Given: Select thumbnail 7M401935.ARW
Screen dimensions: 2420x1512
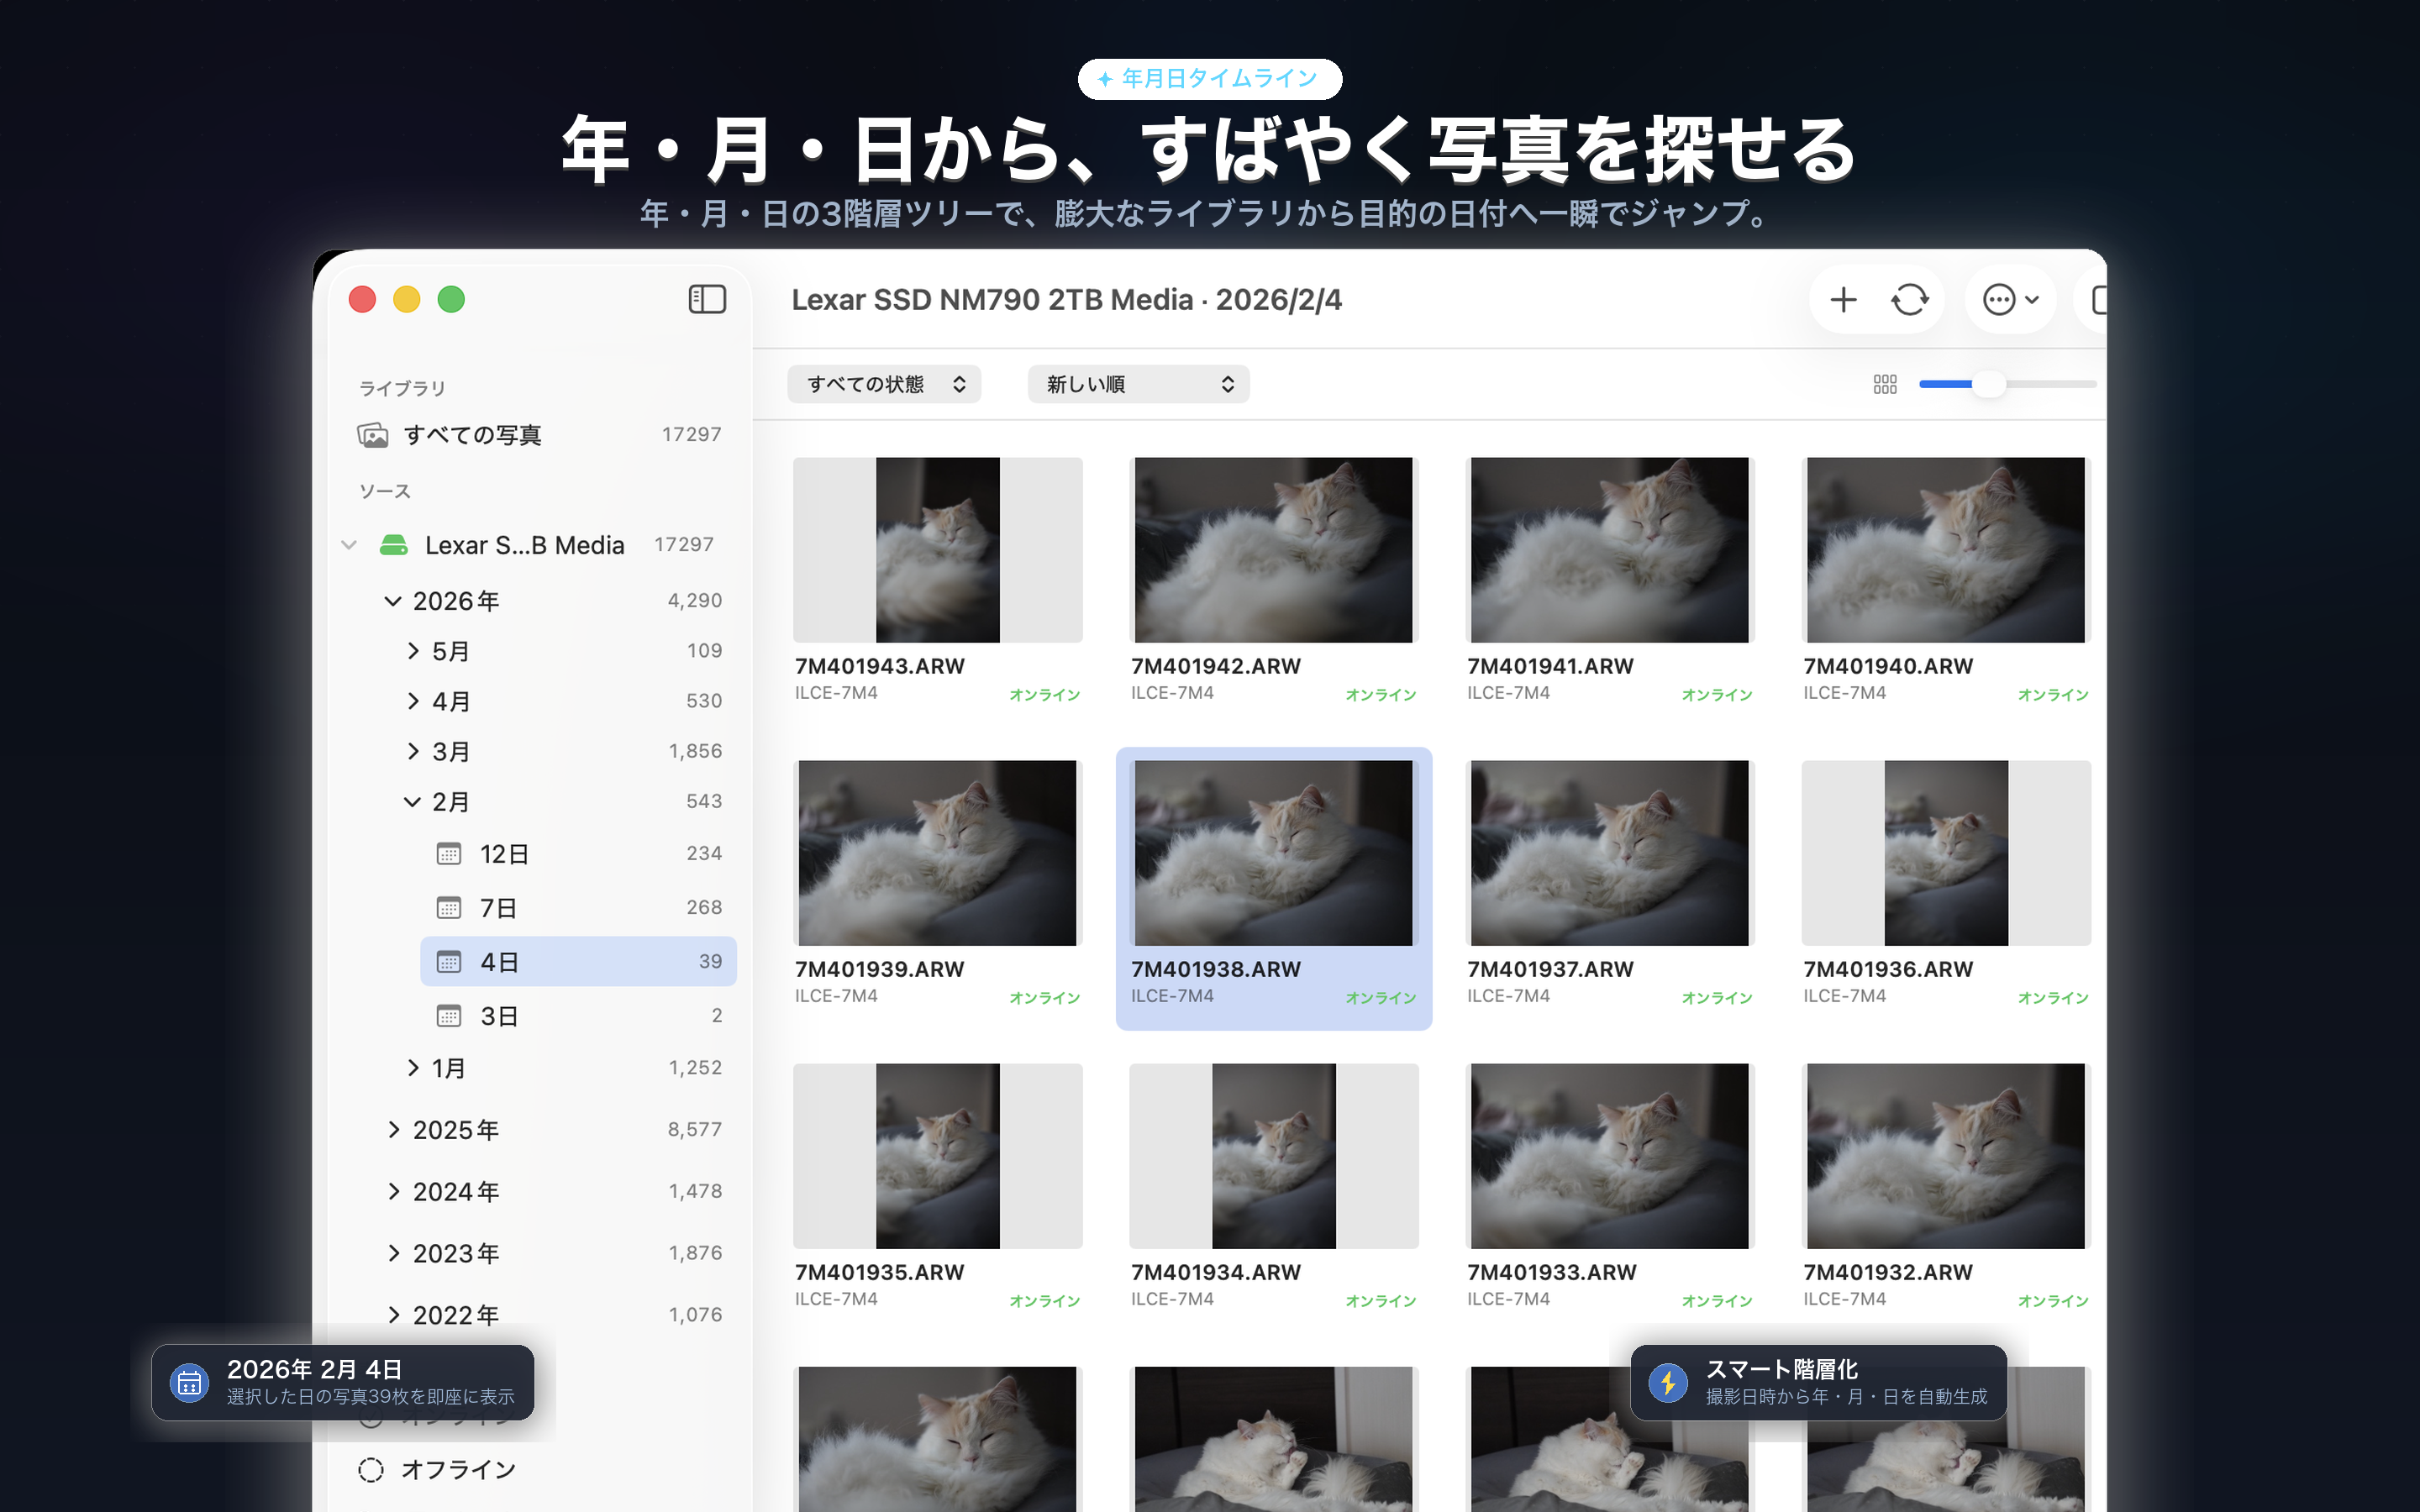Looking at the screenshot, I should pos(938,1156).
